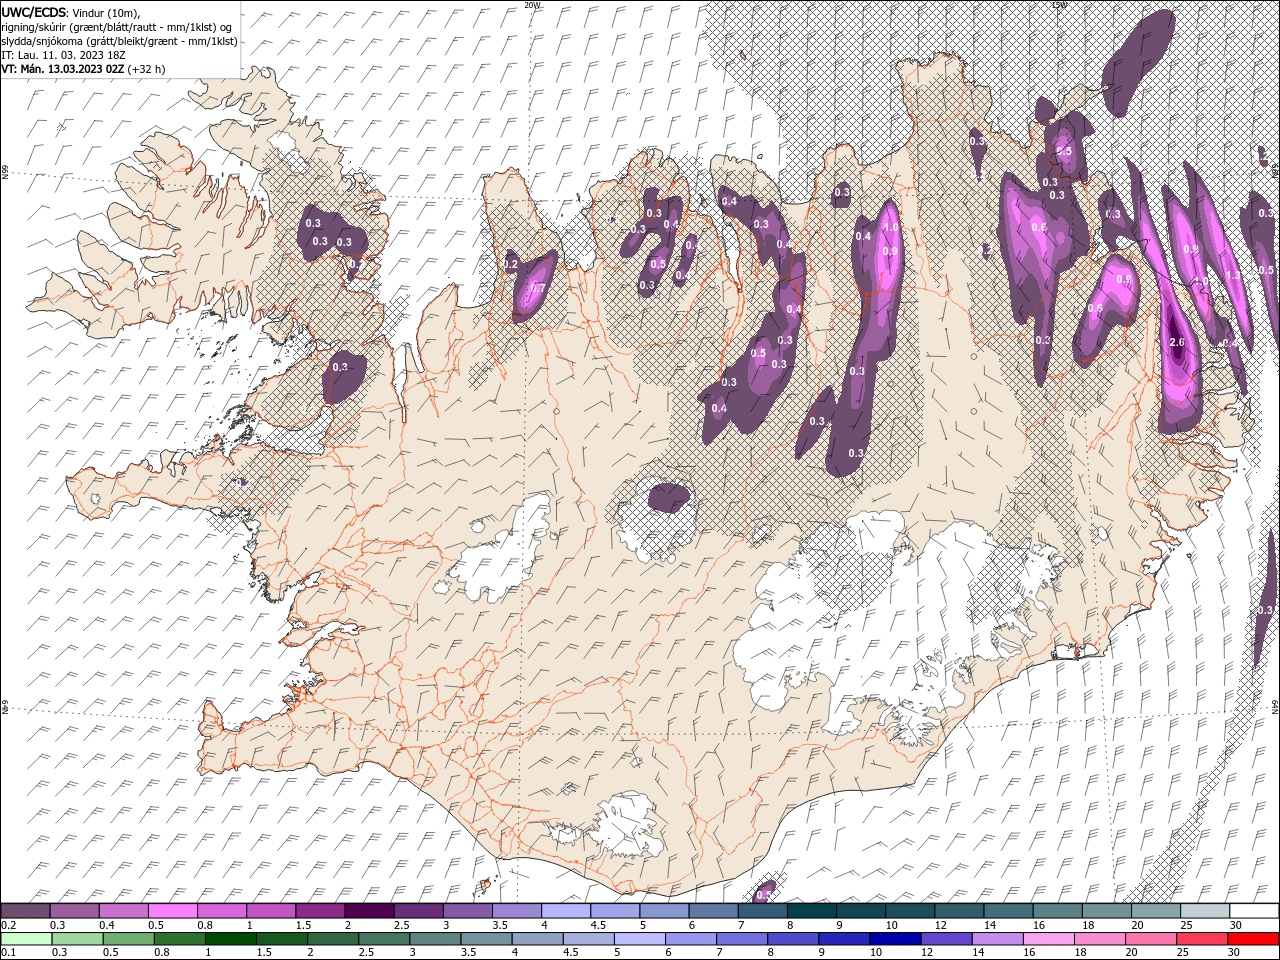Click the 20W longitude label
Image resolution: width=1280 pixels, height=960 pixels.
(532, 5)
